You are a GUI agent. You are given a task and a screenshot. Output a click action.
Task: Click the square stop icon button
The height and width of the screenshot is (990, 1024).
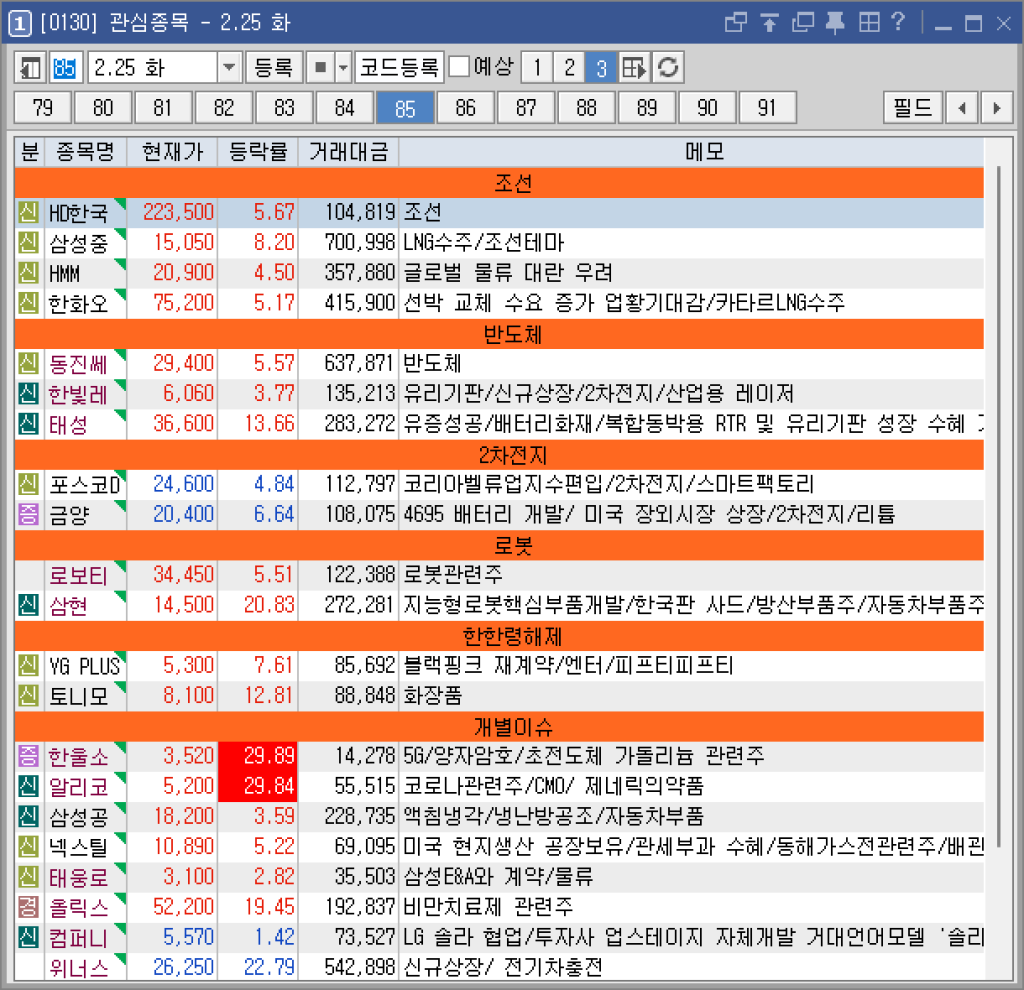pyautogui.click(x=320, y=67)
